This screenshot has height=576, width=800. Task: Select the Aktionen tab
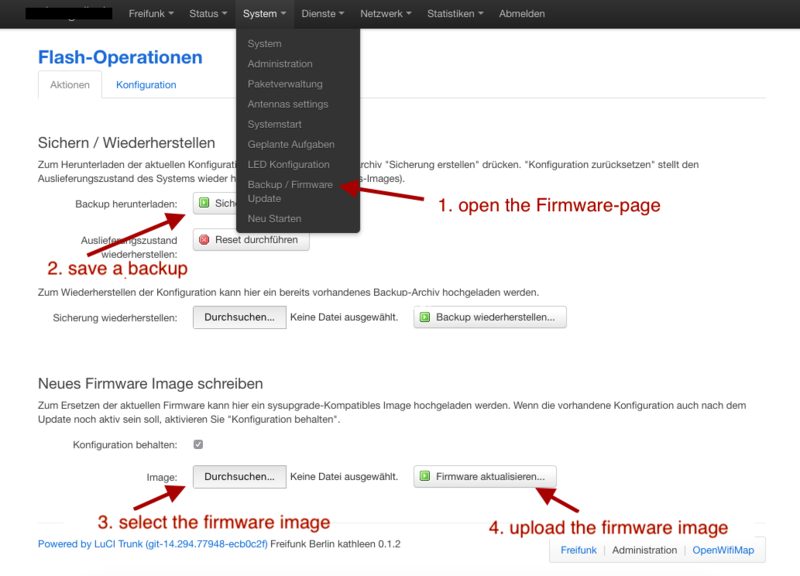tap(69, 85)
